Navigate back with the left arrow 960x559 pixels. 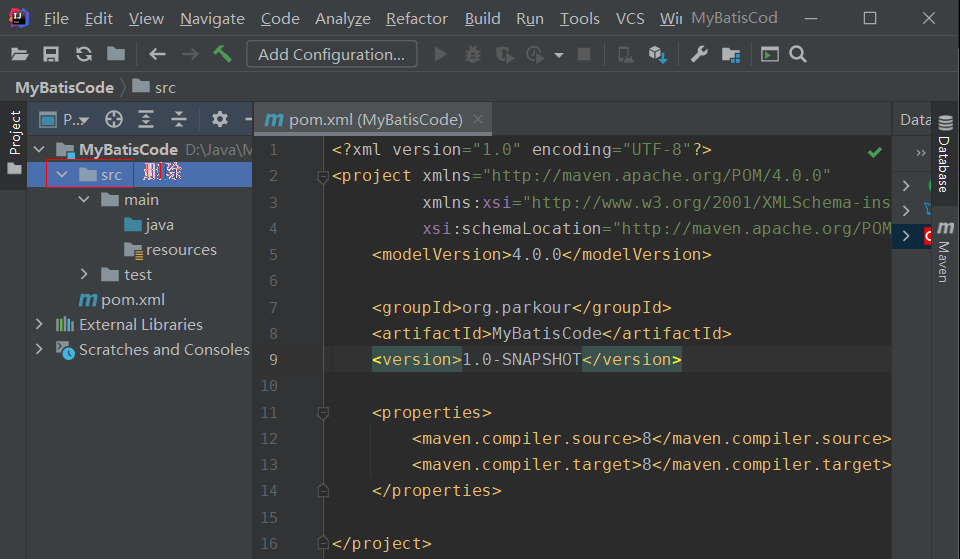[157, 54]
